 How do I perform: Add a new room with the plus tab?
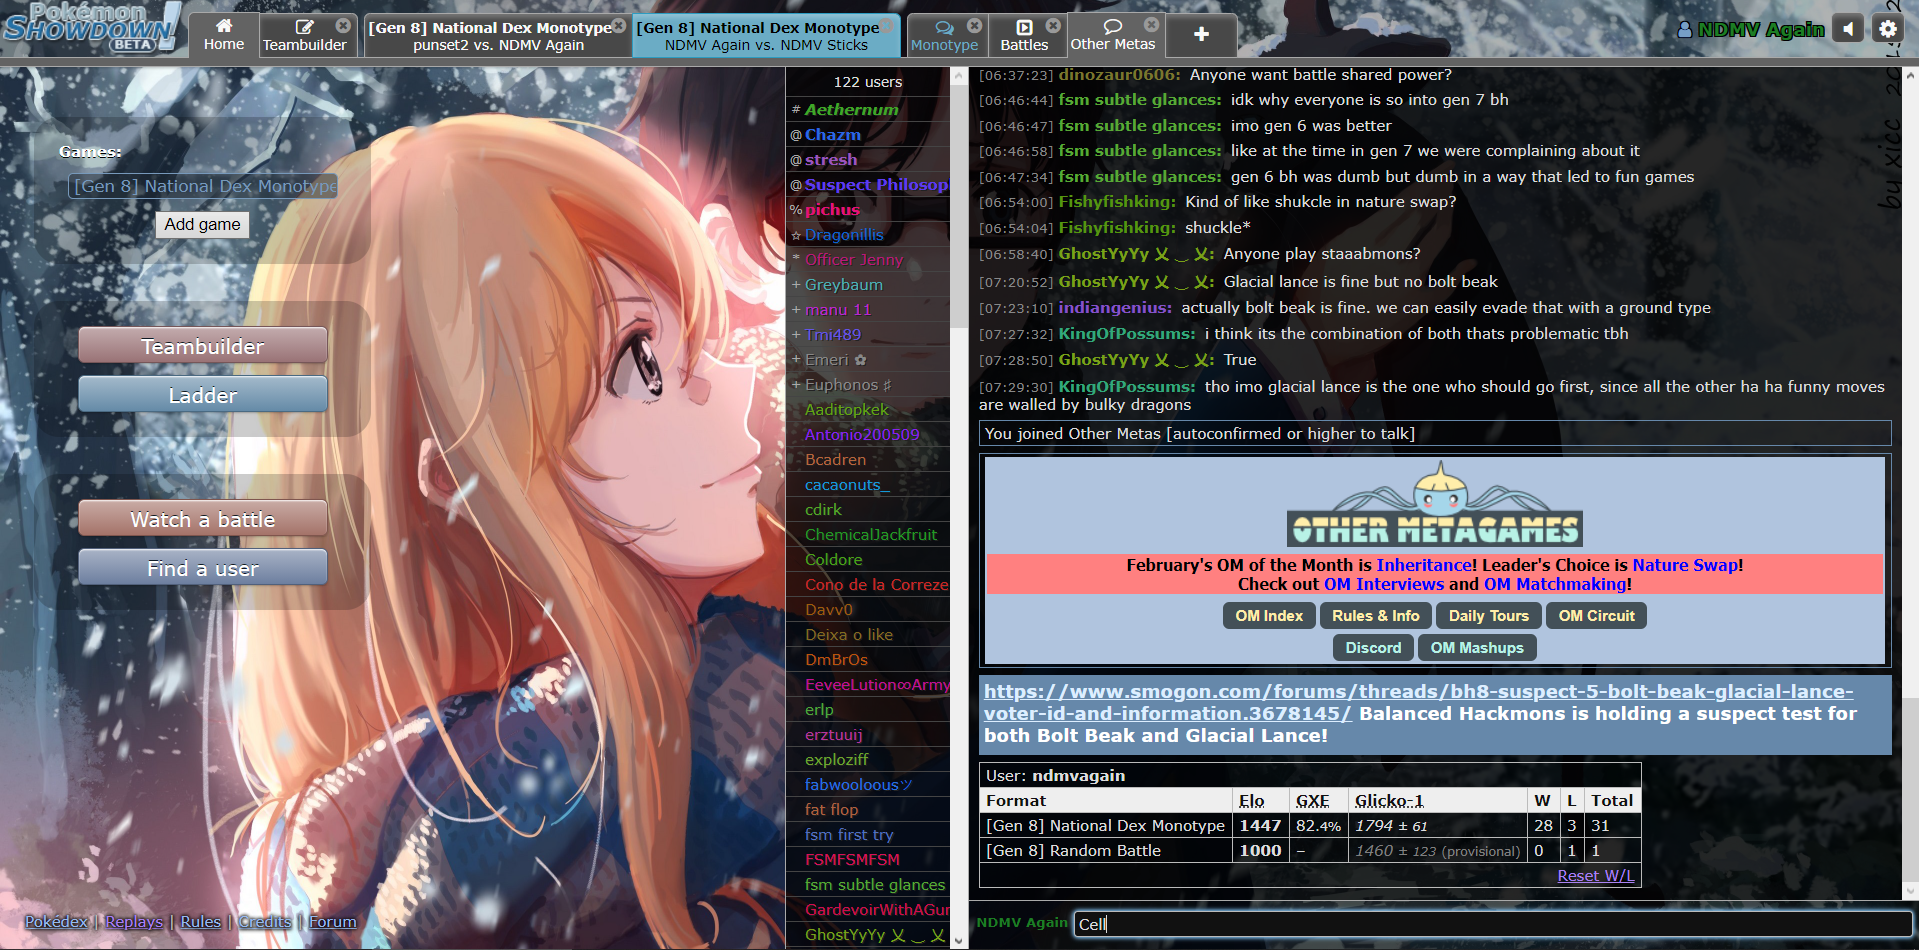(1200, 35)
